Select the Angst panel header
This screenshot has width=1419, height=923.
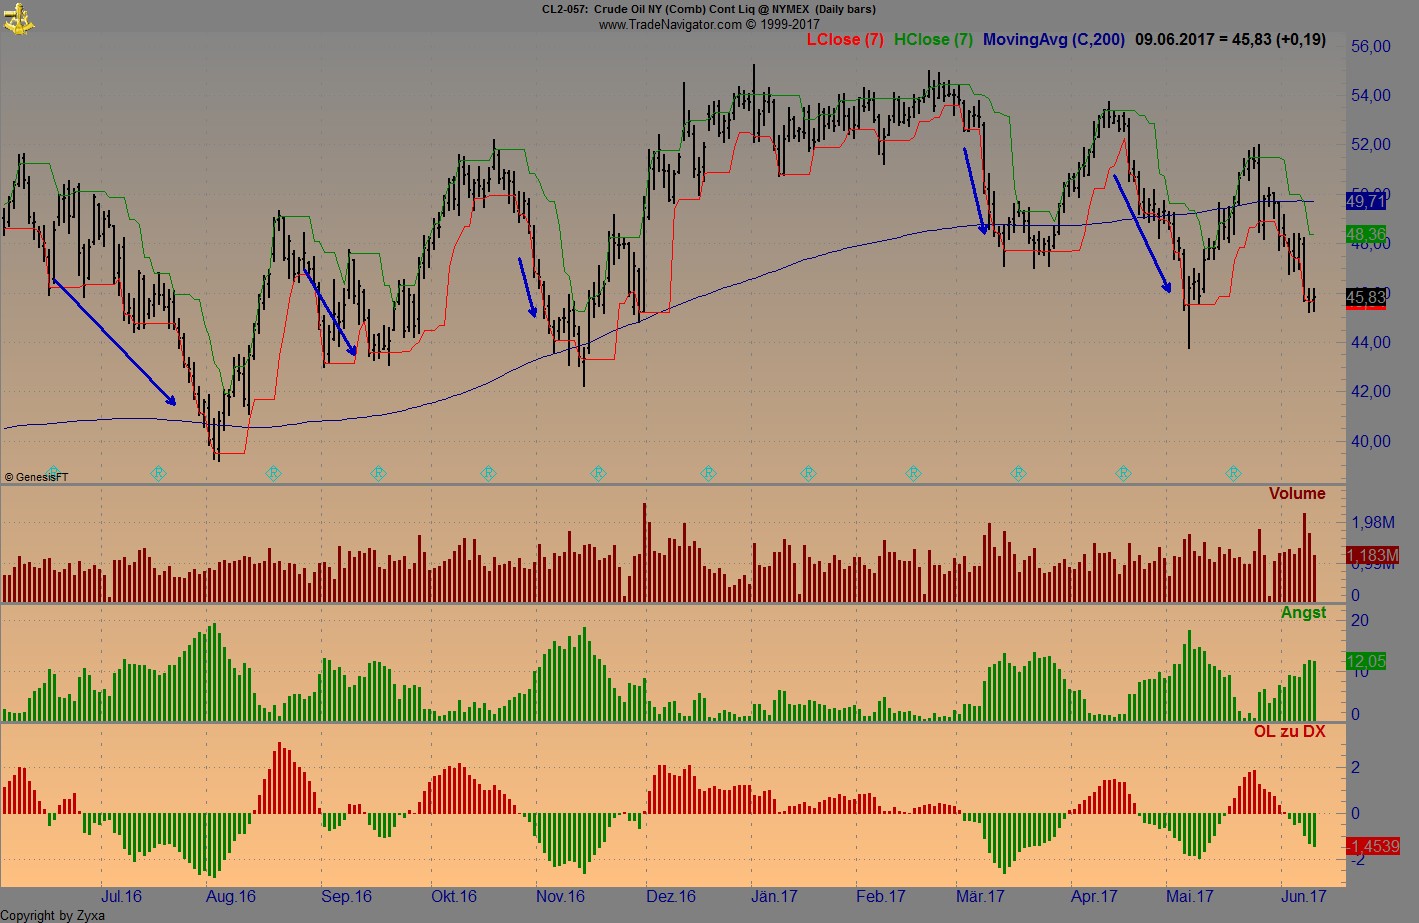click(1304, 612)
